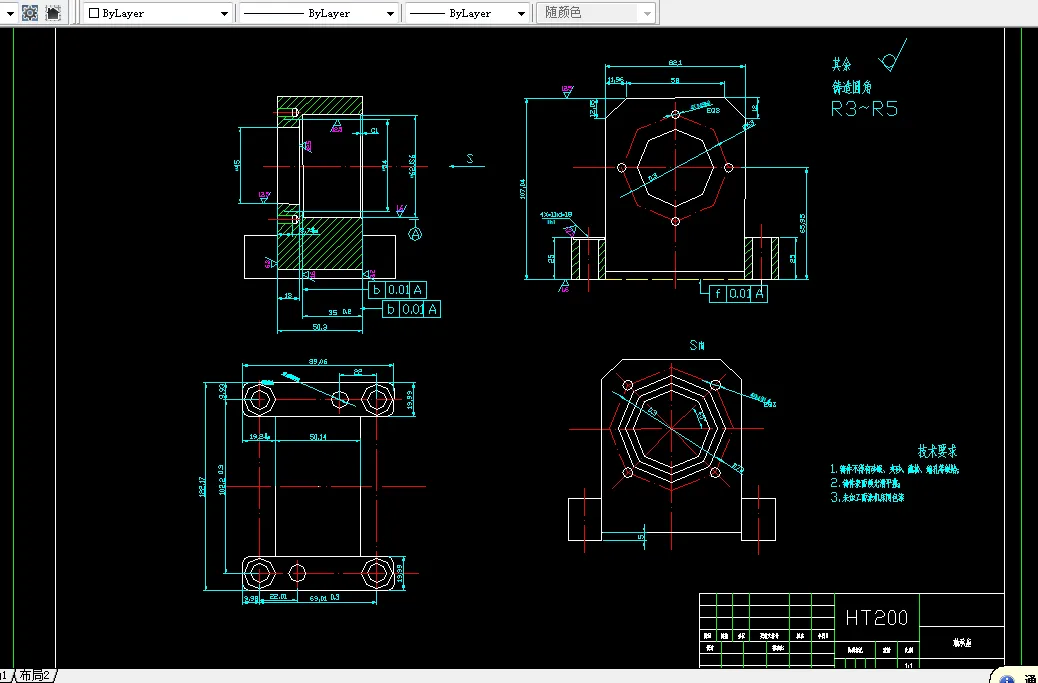Select the S view direction arrow label
The height and width of the screenshot is (683, 1038).
pos(469,159)
